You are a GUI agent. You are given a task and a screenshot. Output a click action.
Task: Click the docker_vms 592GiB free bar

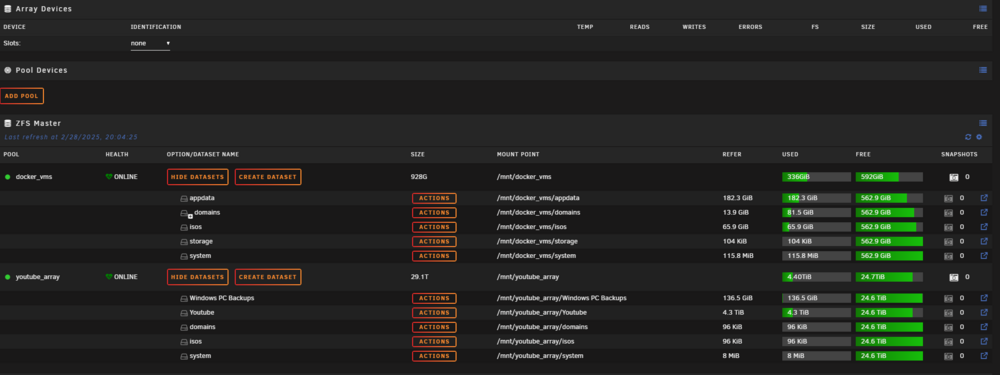(x=889, y=177)
